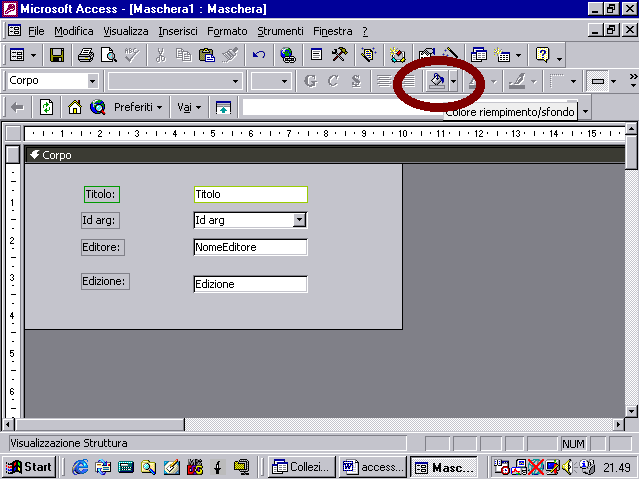Image resolution: width=639 pixels, height=479 pixels.
Task: Open the Toolbox hammer icon
Action: (x=339, y=55)
